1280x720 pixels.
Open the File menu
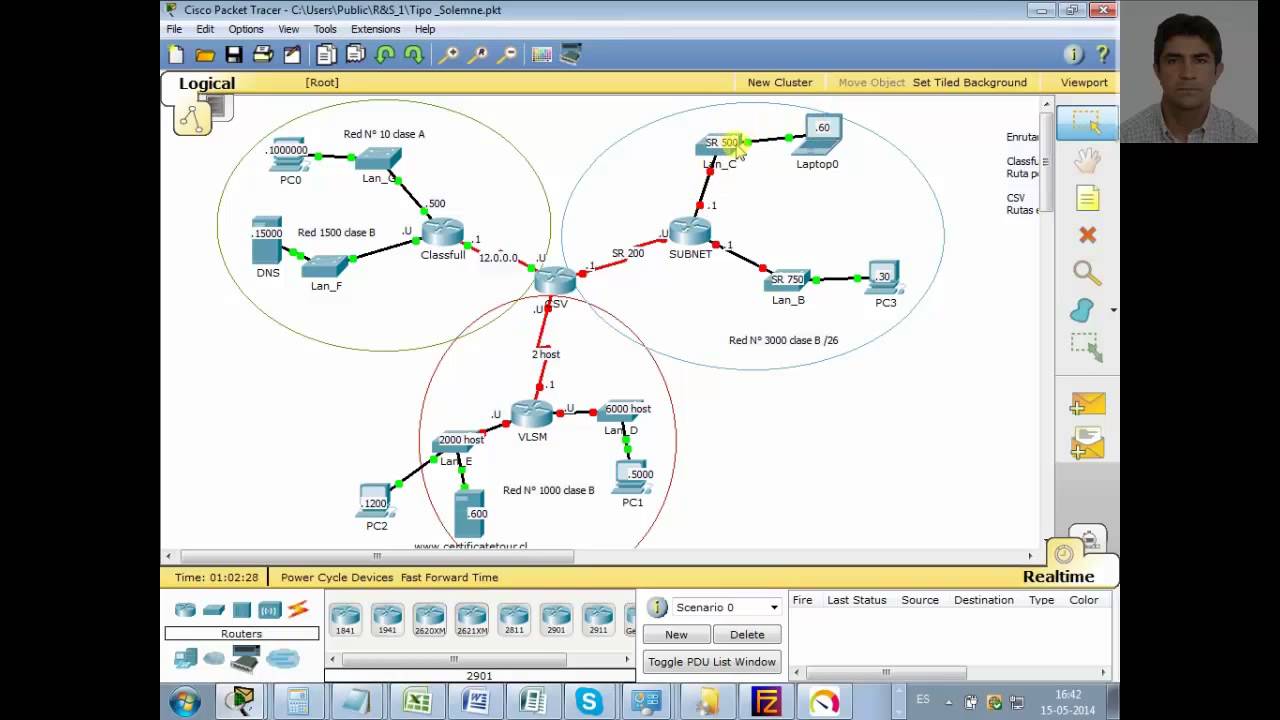[174, 29]
